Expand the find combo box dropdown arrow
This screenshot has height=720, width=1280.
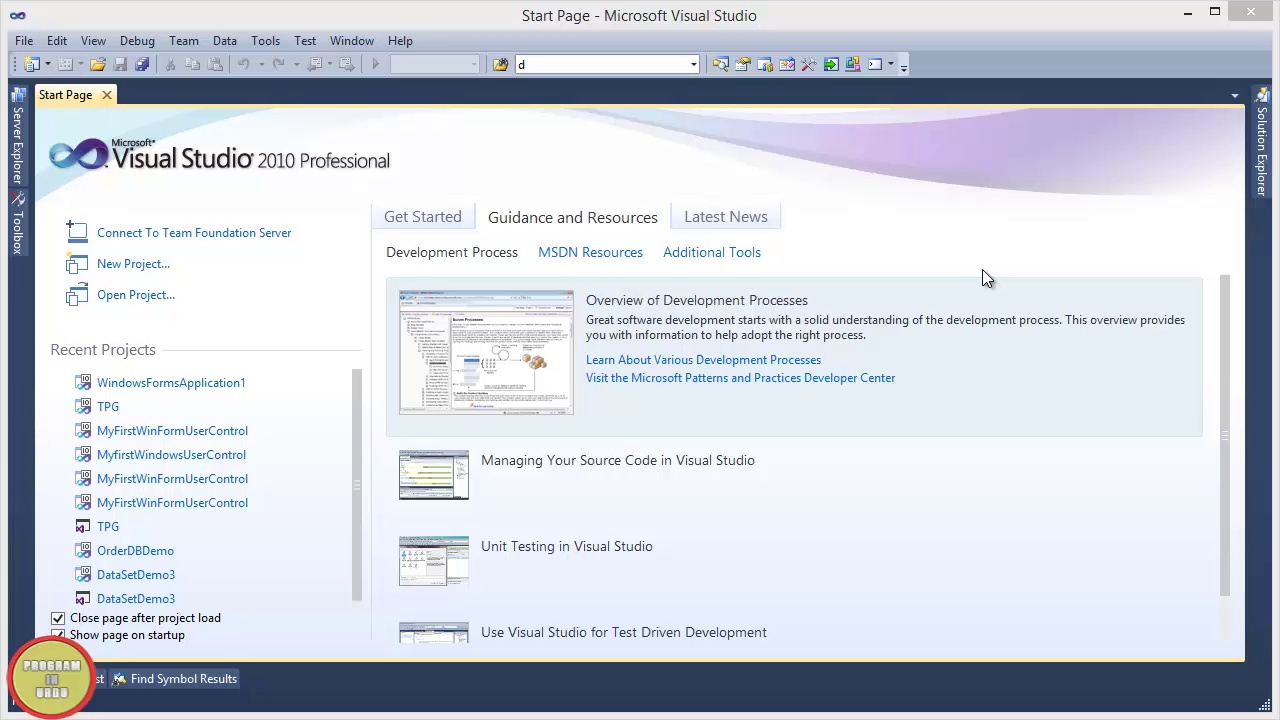tap(693, 65)
